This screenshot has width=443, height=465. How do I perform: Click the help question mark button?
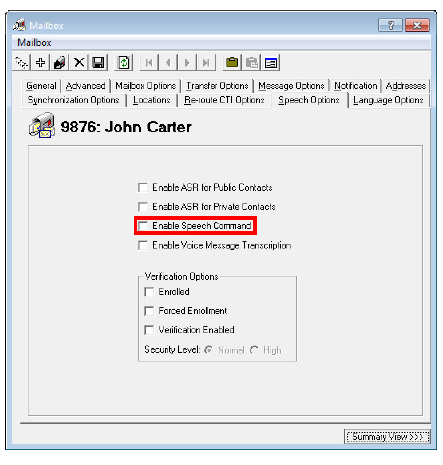(x=391, y=25)
